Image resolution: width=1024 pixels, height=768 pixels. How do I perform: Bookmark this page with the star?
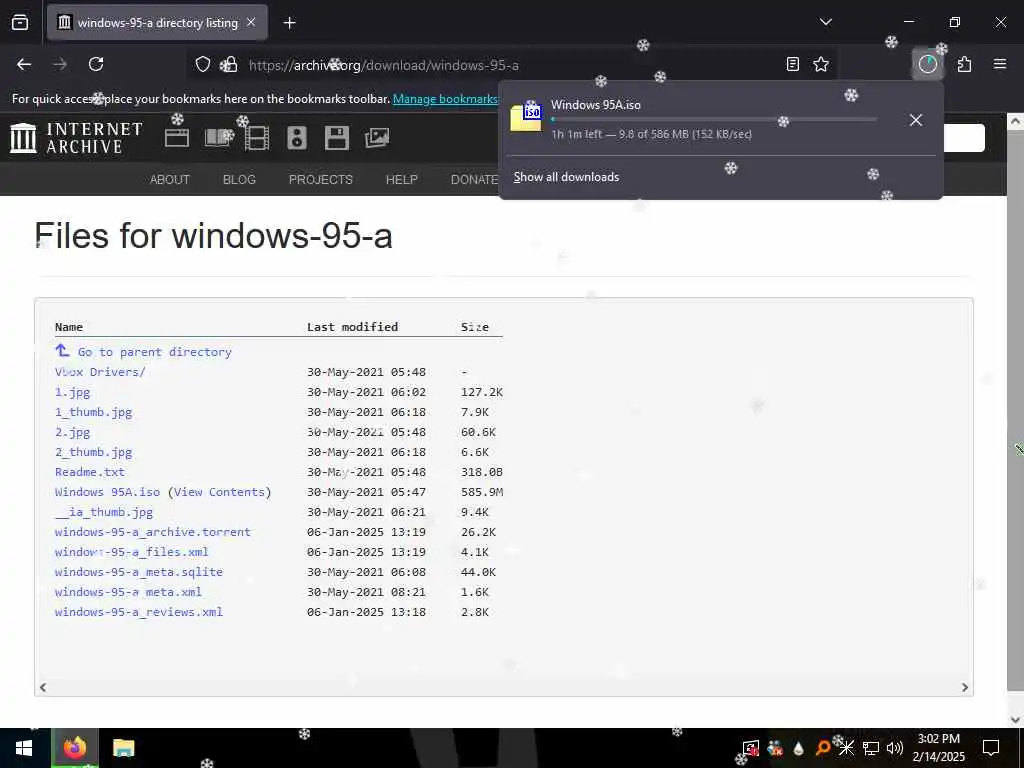[x=821, y=64]
